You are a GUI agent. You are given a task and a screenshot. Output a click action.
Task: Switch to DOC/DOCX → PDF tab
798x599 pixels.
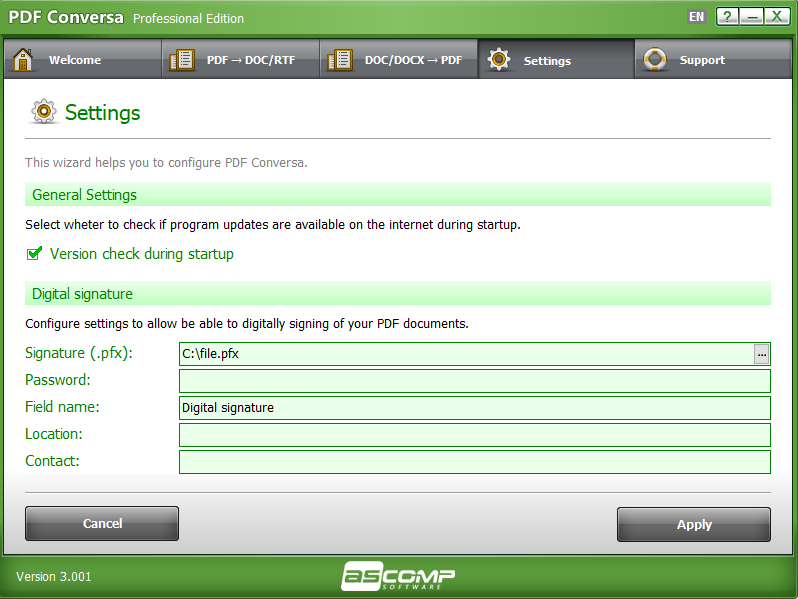coord(398,60)
